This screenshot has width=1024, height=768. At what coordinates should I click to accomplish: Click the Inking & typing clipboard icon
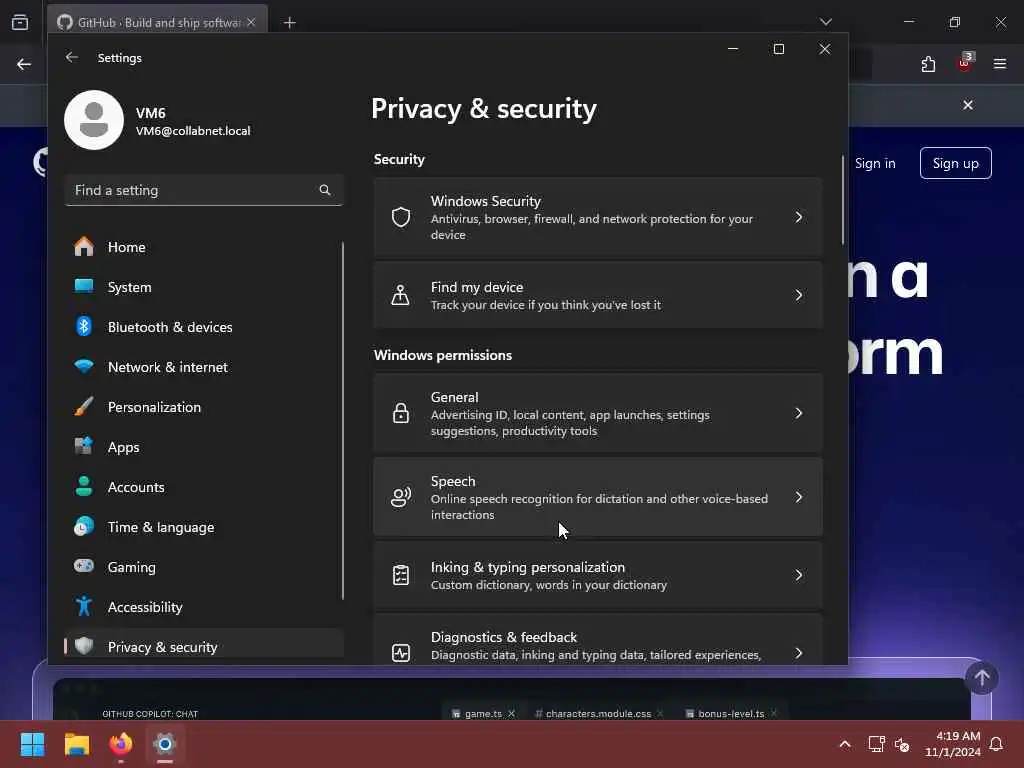[401, 575]
